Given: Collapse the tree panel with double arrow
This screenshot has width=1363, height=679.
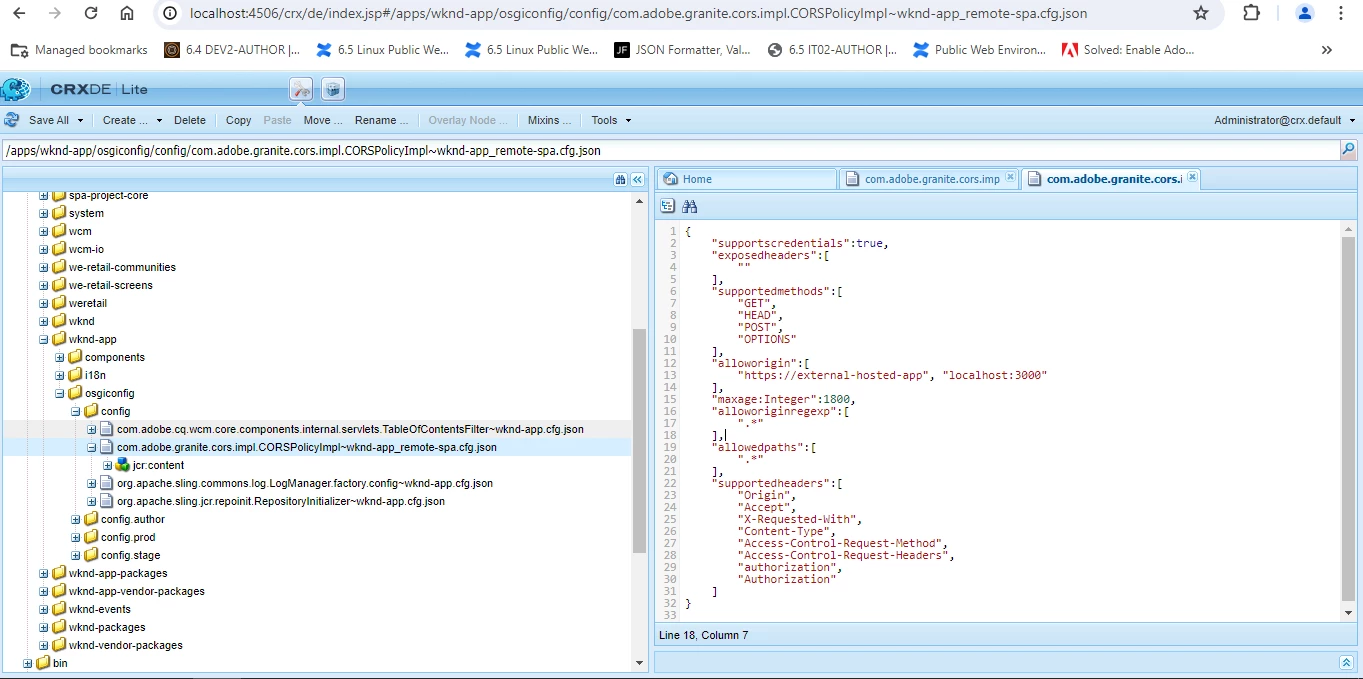Looking at the screenshot, I should point(637,179).
